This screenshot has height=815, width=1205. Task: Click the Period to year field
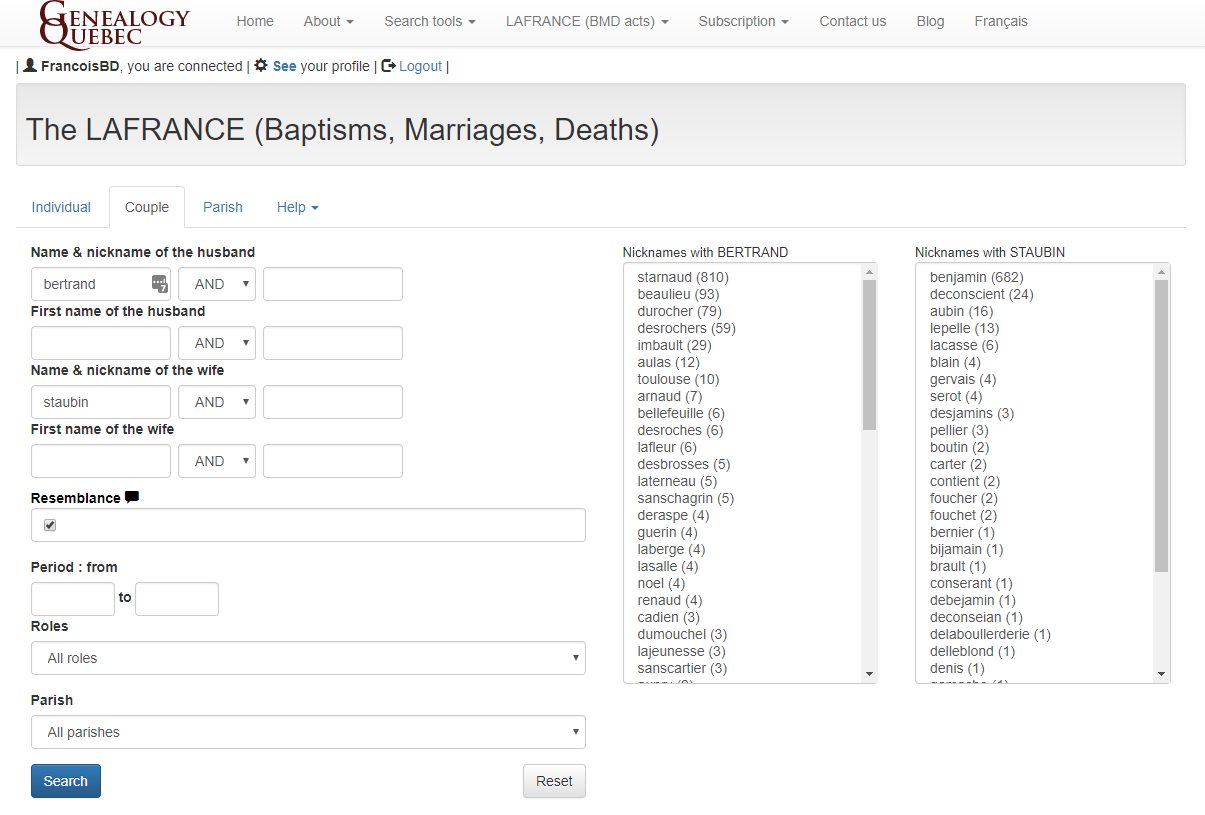177,599
